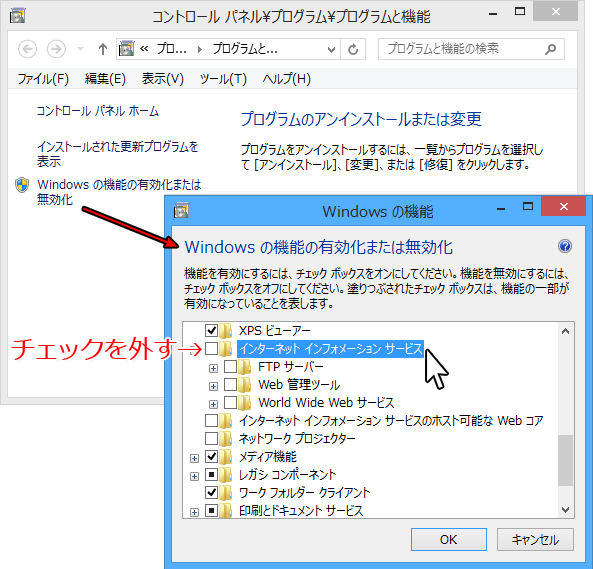Click the Forward arrow in Control Panel window
Viewport: 593px width, 569px height.
[56, 49]
